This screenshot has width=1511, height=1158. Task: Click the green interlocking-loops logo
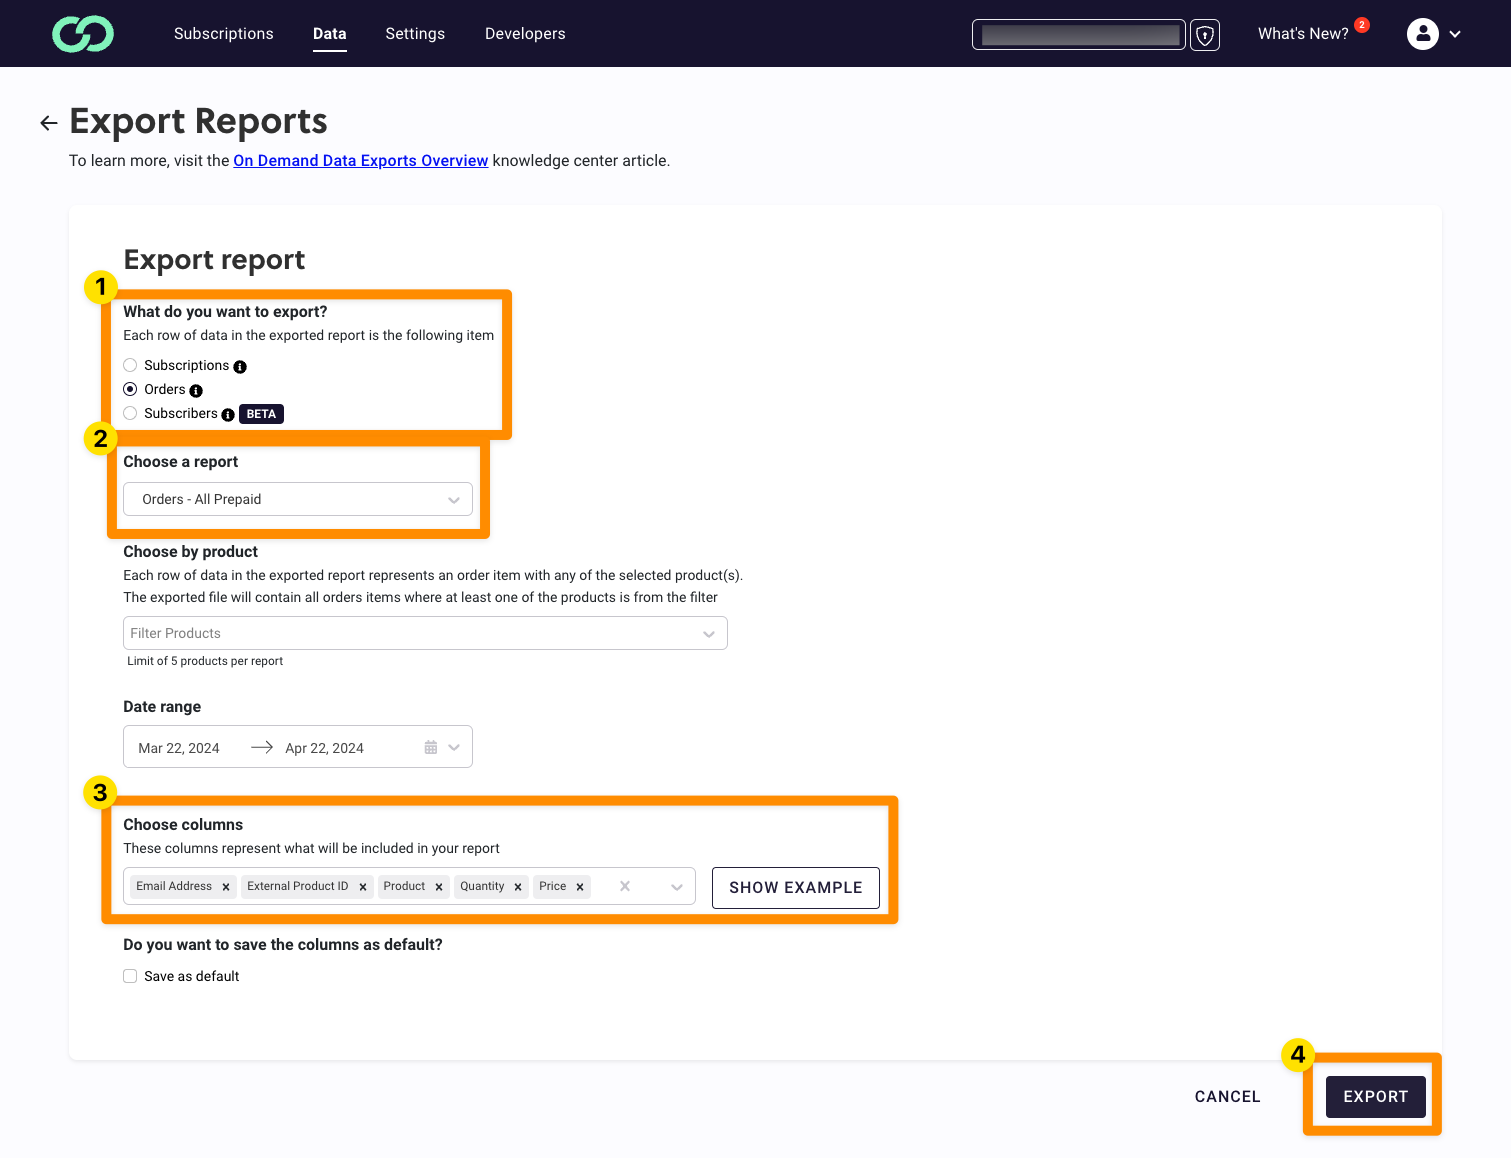[x=83, y=34]
